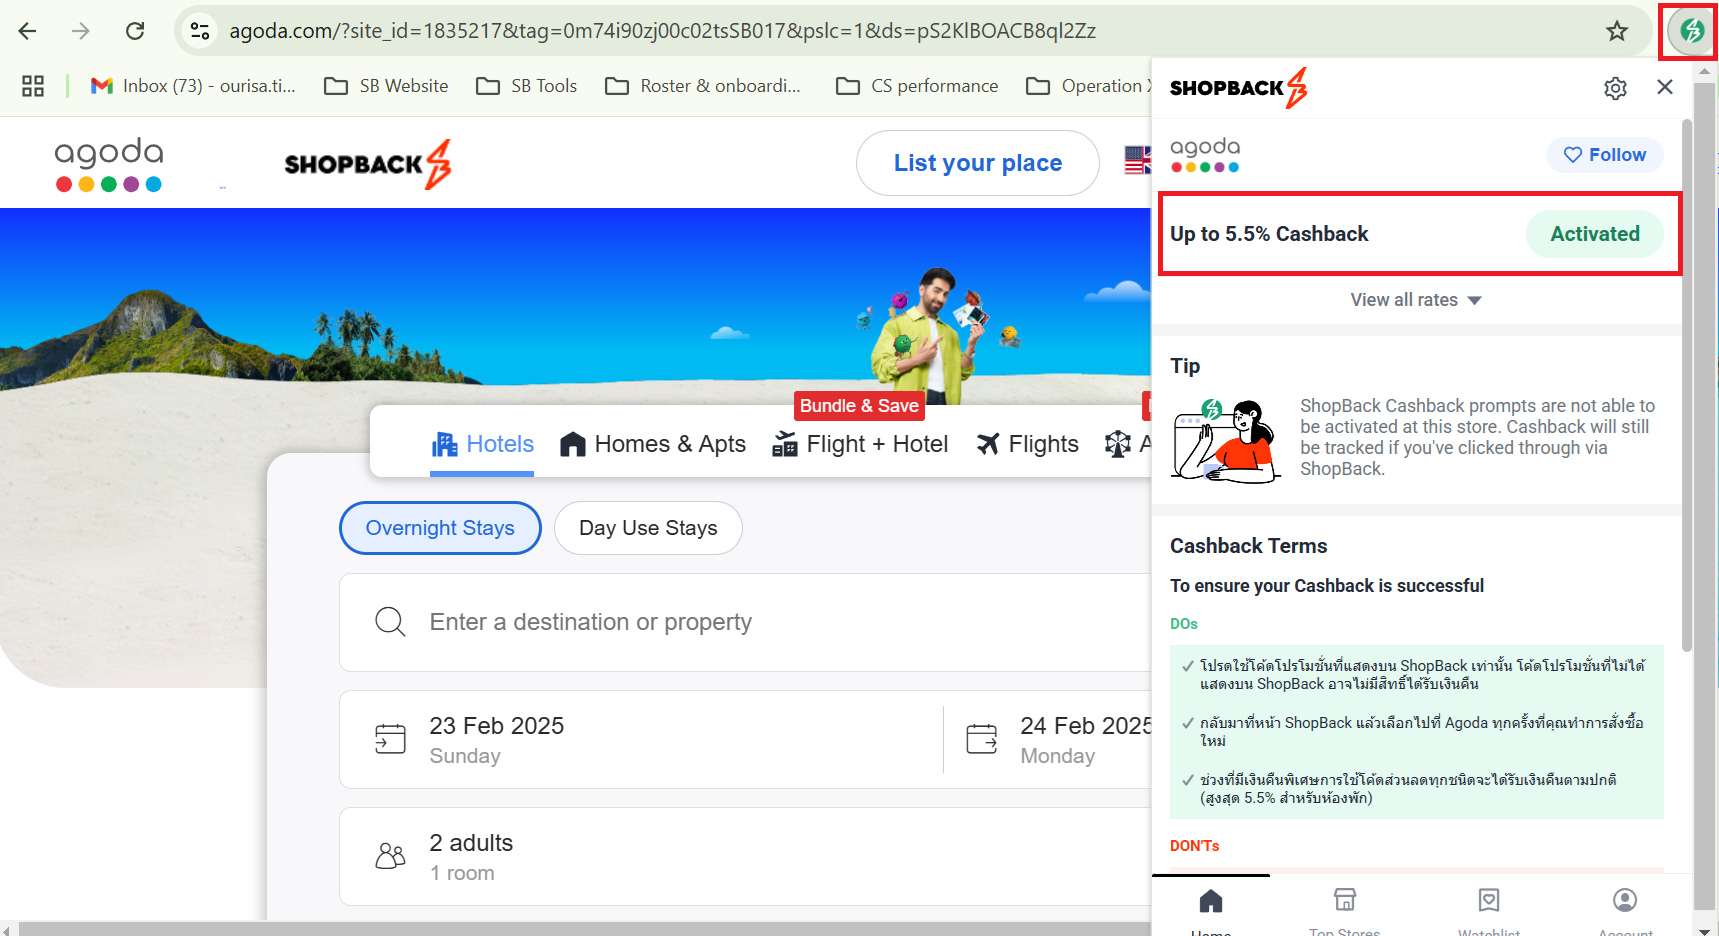Click the ShopBack logo in the panel

(x=1239, y=88)
